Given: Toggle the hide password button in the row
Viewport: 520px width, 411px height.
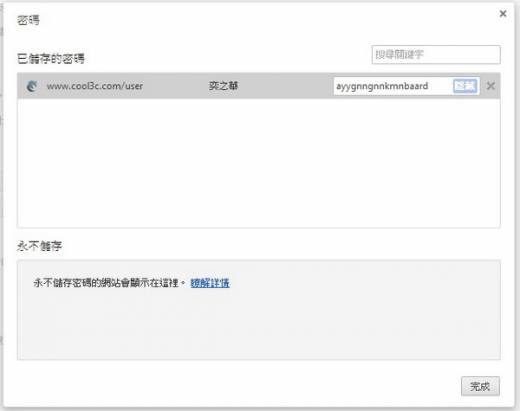Looking at the screenshot, I should pos(465,86).
